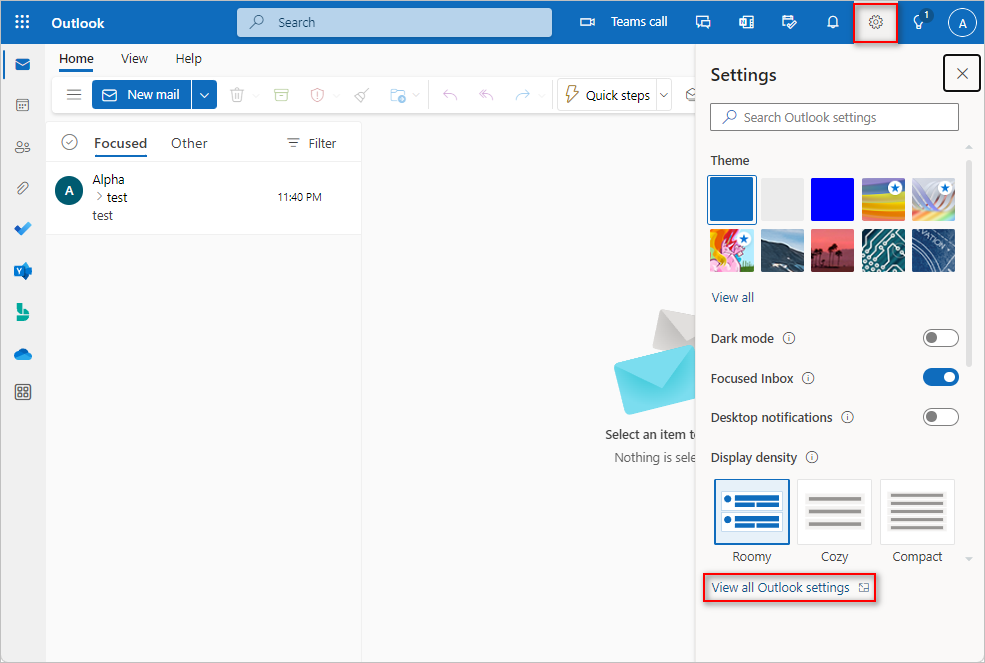Enable Desktop notifications switch
The width and height of the screenshot is (985, 663).
[x=940, y=417]
